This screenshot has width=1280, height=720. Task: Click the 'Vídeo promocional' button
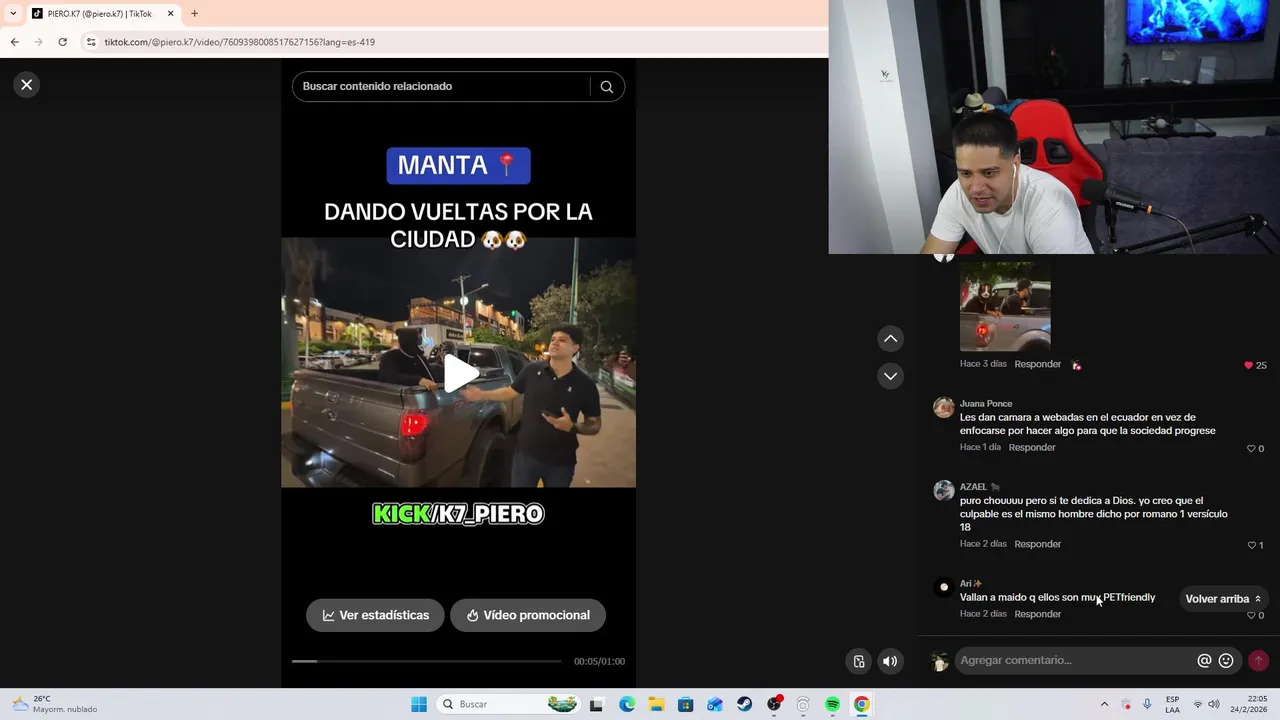click(528, 615)
